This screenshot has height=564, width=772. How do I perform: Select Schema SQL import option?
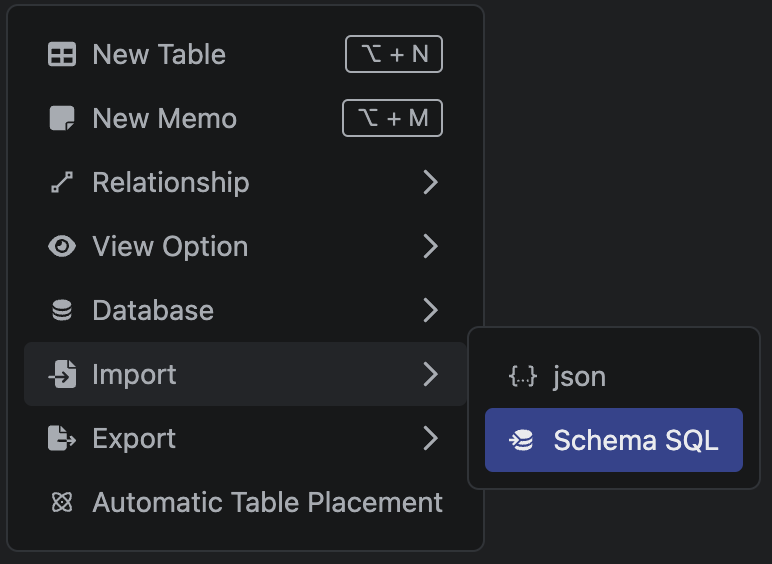pyautogui.click(x=635, y=440)
